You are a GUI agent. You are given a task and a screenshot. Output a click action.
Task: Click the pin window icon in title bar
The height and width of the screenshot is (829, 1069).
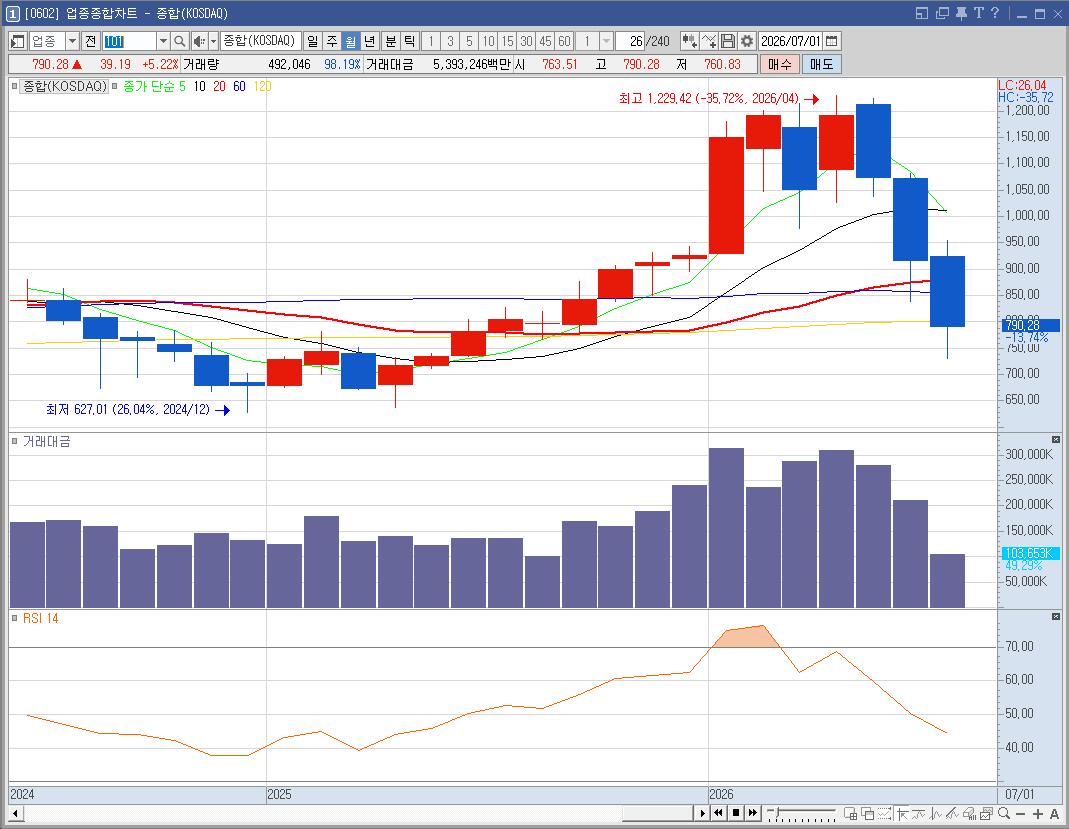point(961,13)
